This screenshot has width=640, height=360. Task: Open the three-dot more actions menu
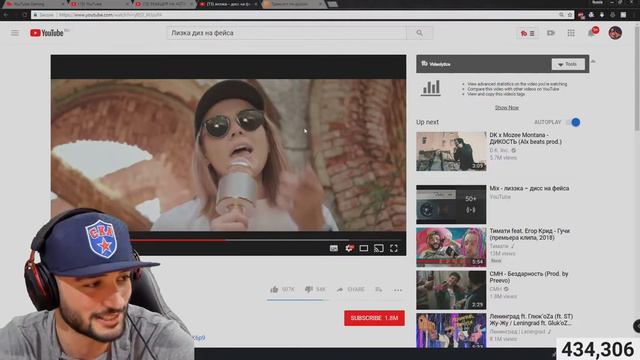398,290
